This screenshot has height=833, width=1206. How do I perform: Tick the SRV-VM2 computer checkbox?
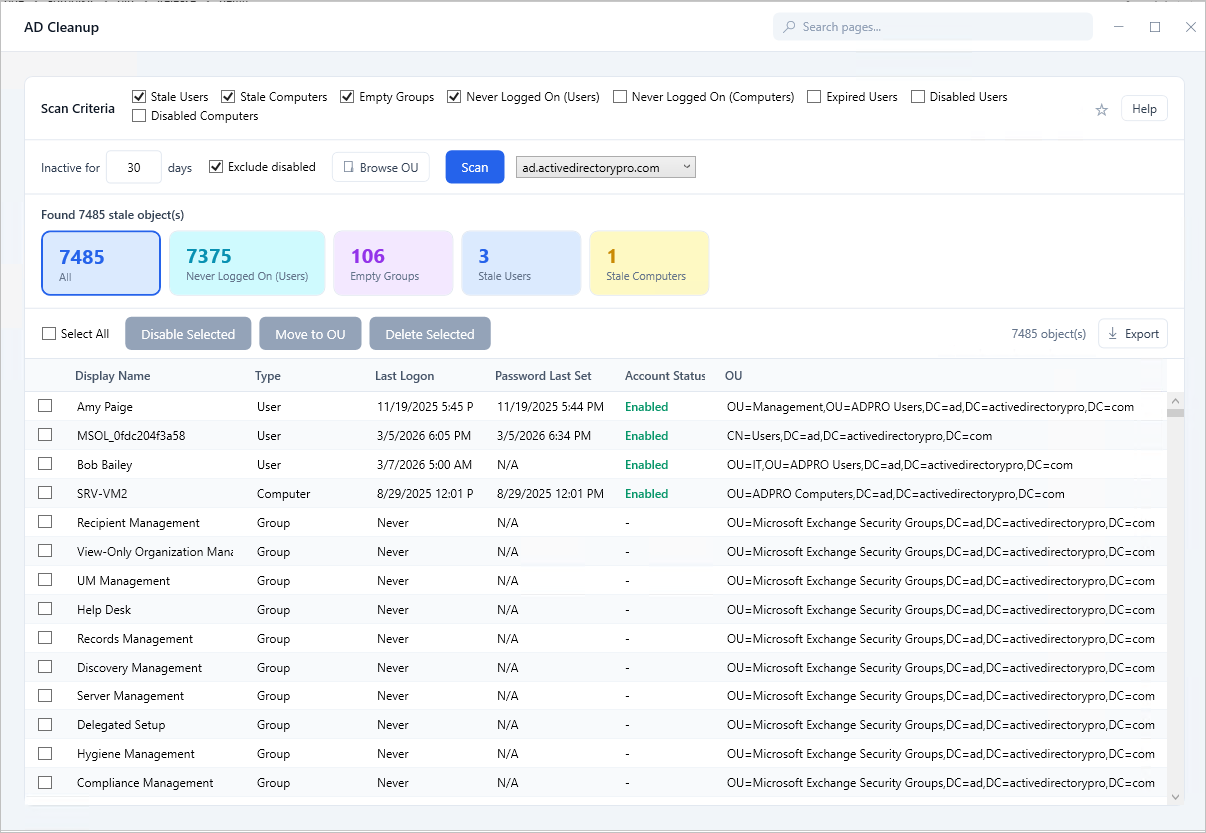[x=45, y=493]
